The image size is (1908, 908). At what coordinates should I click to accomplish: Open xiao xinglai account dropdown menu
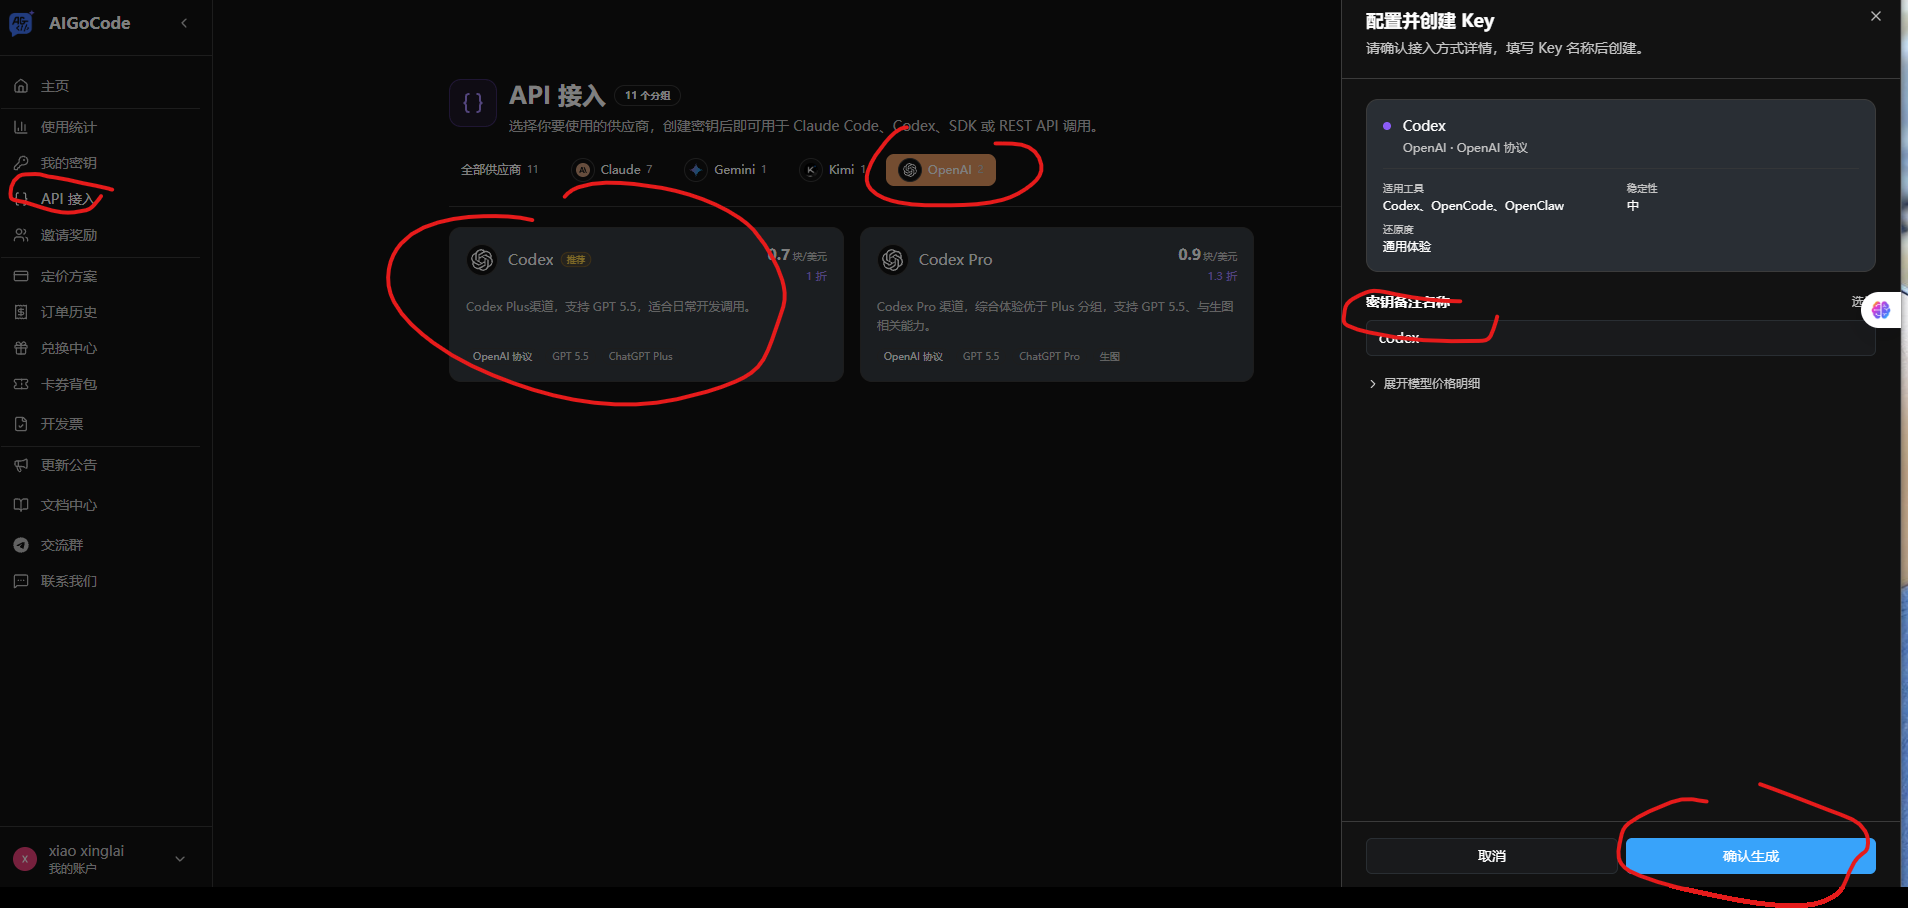click(100, 858)
